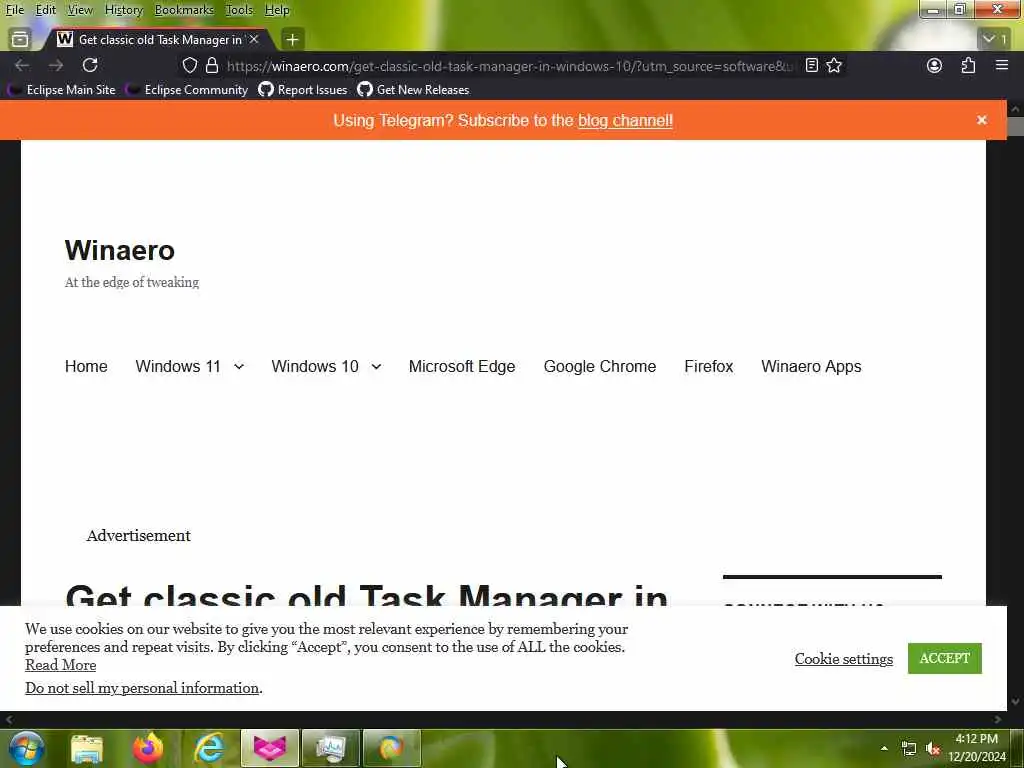
Task: Click the vertical scrollbar down arrow
Action: pyautogui.click(x=1016, y=702)
